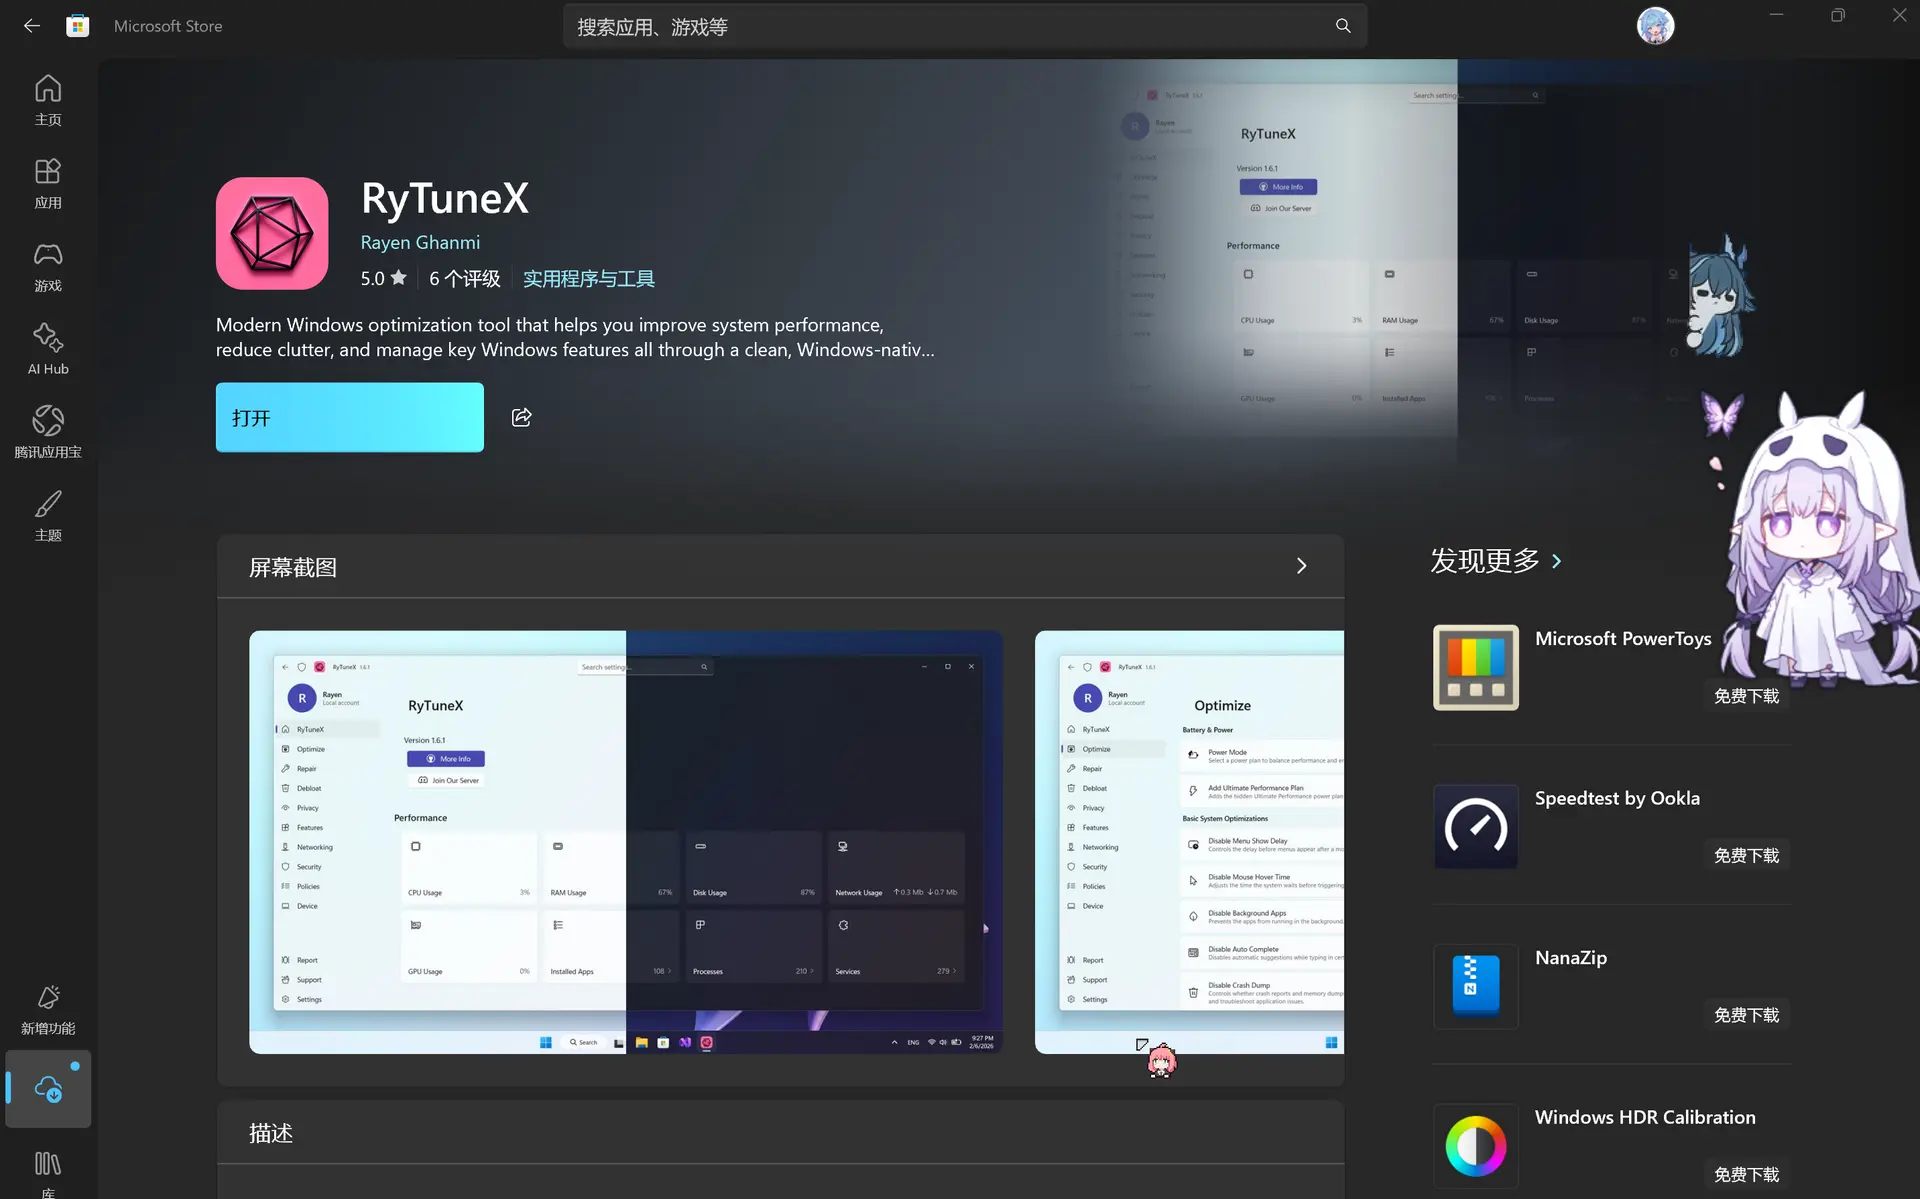Go back with the back arrow
Viewport: 1920px width, 1199px height.
tap(32, 26)
